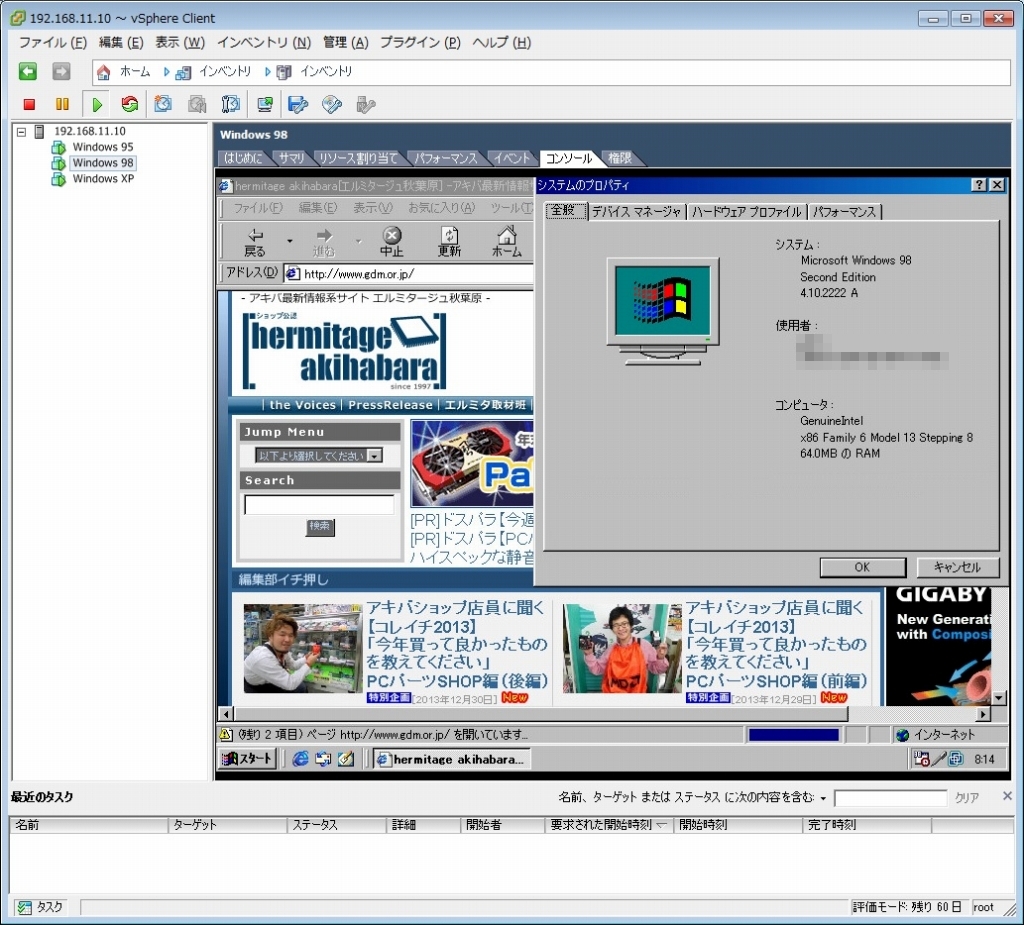Revert to current snapshot icon
1024x925 pixels.
pos(197,105)
